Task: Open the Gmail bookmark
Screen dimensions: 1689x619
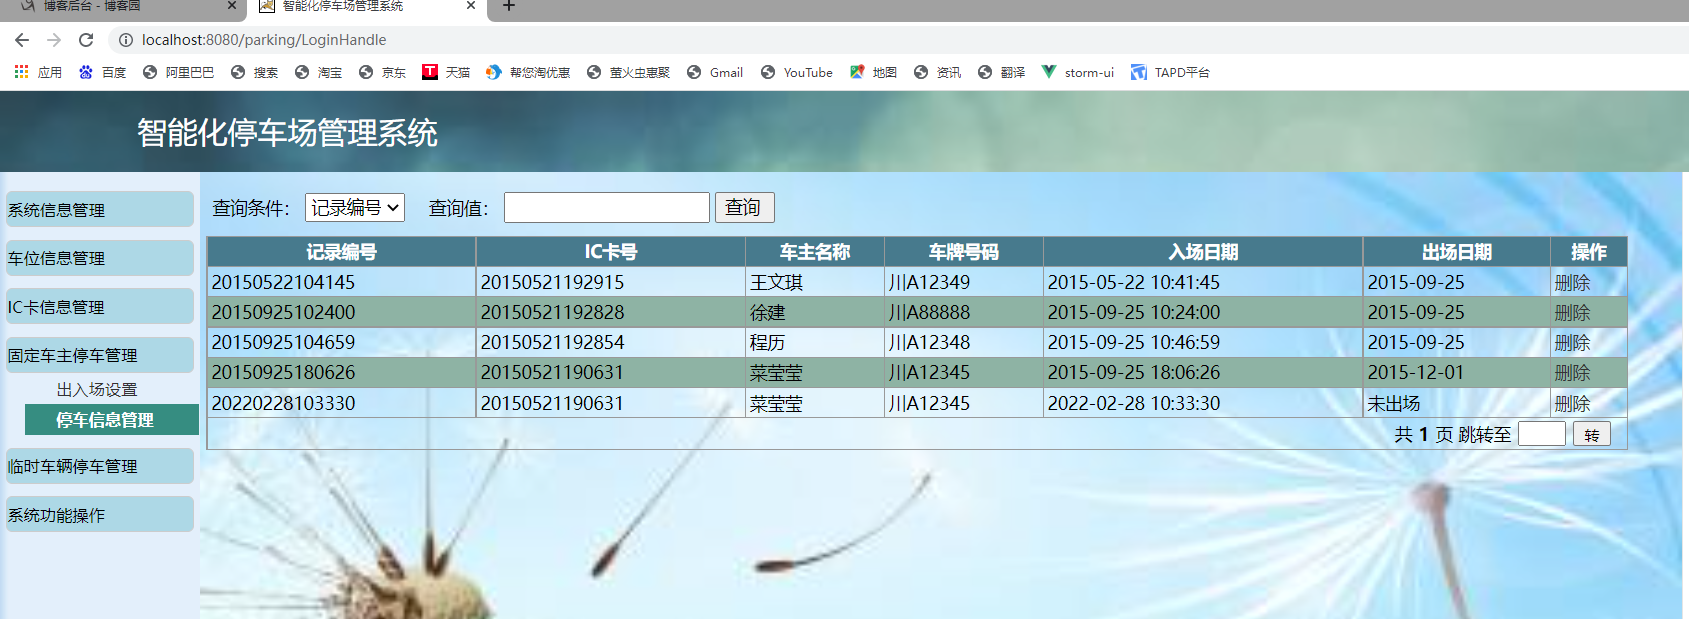Action: pos(715,72)
